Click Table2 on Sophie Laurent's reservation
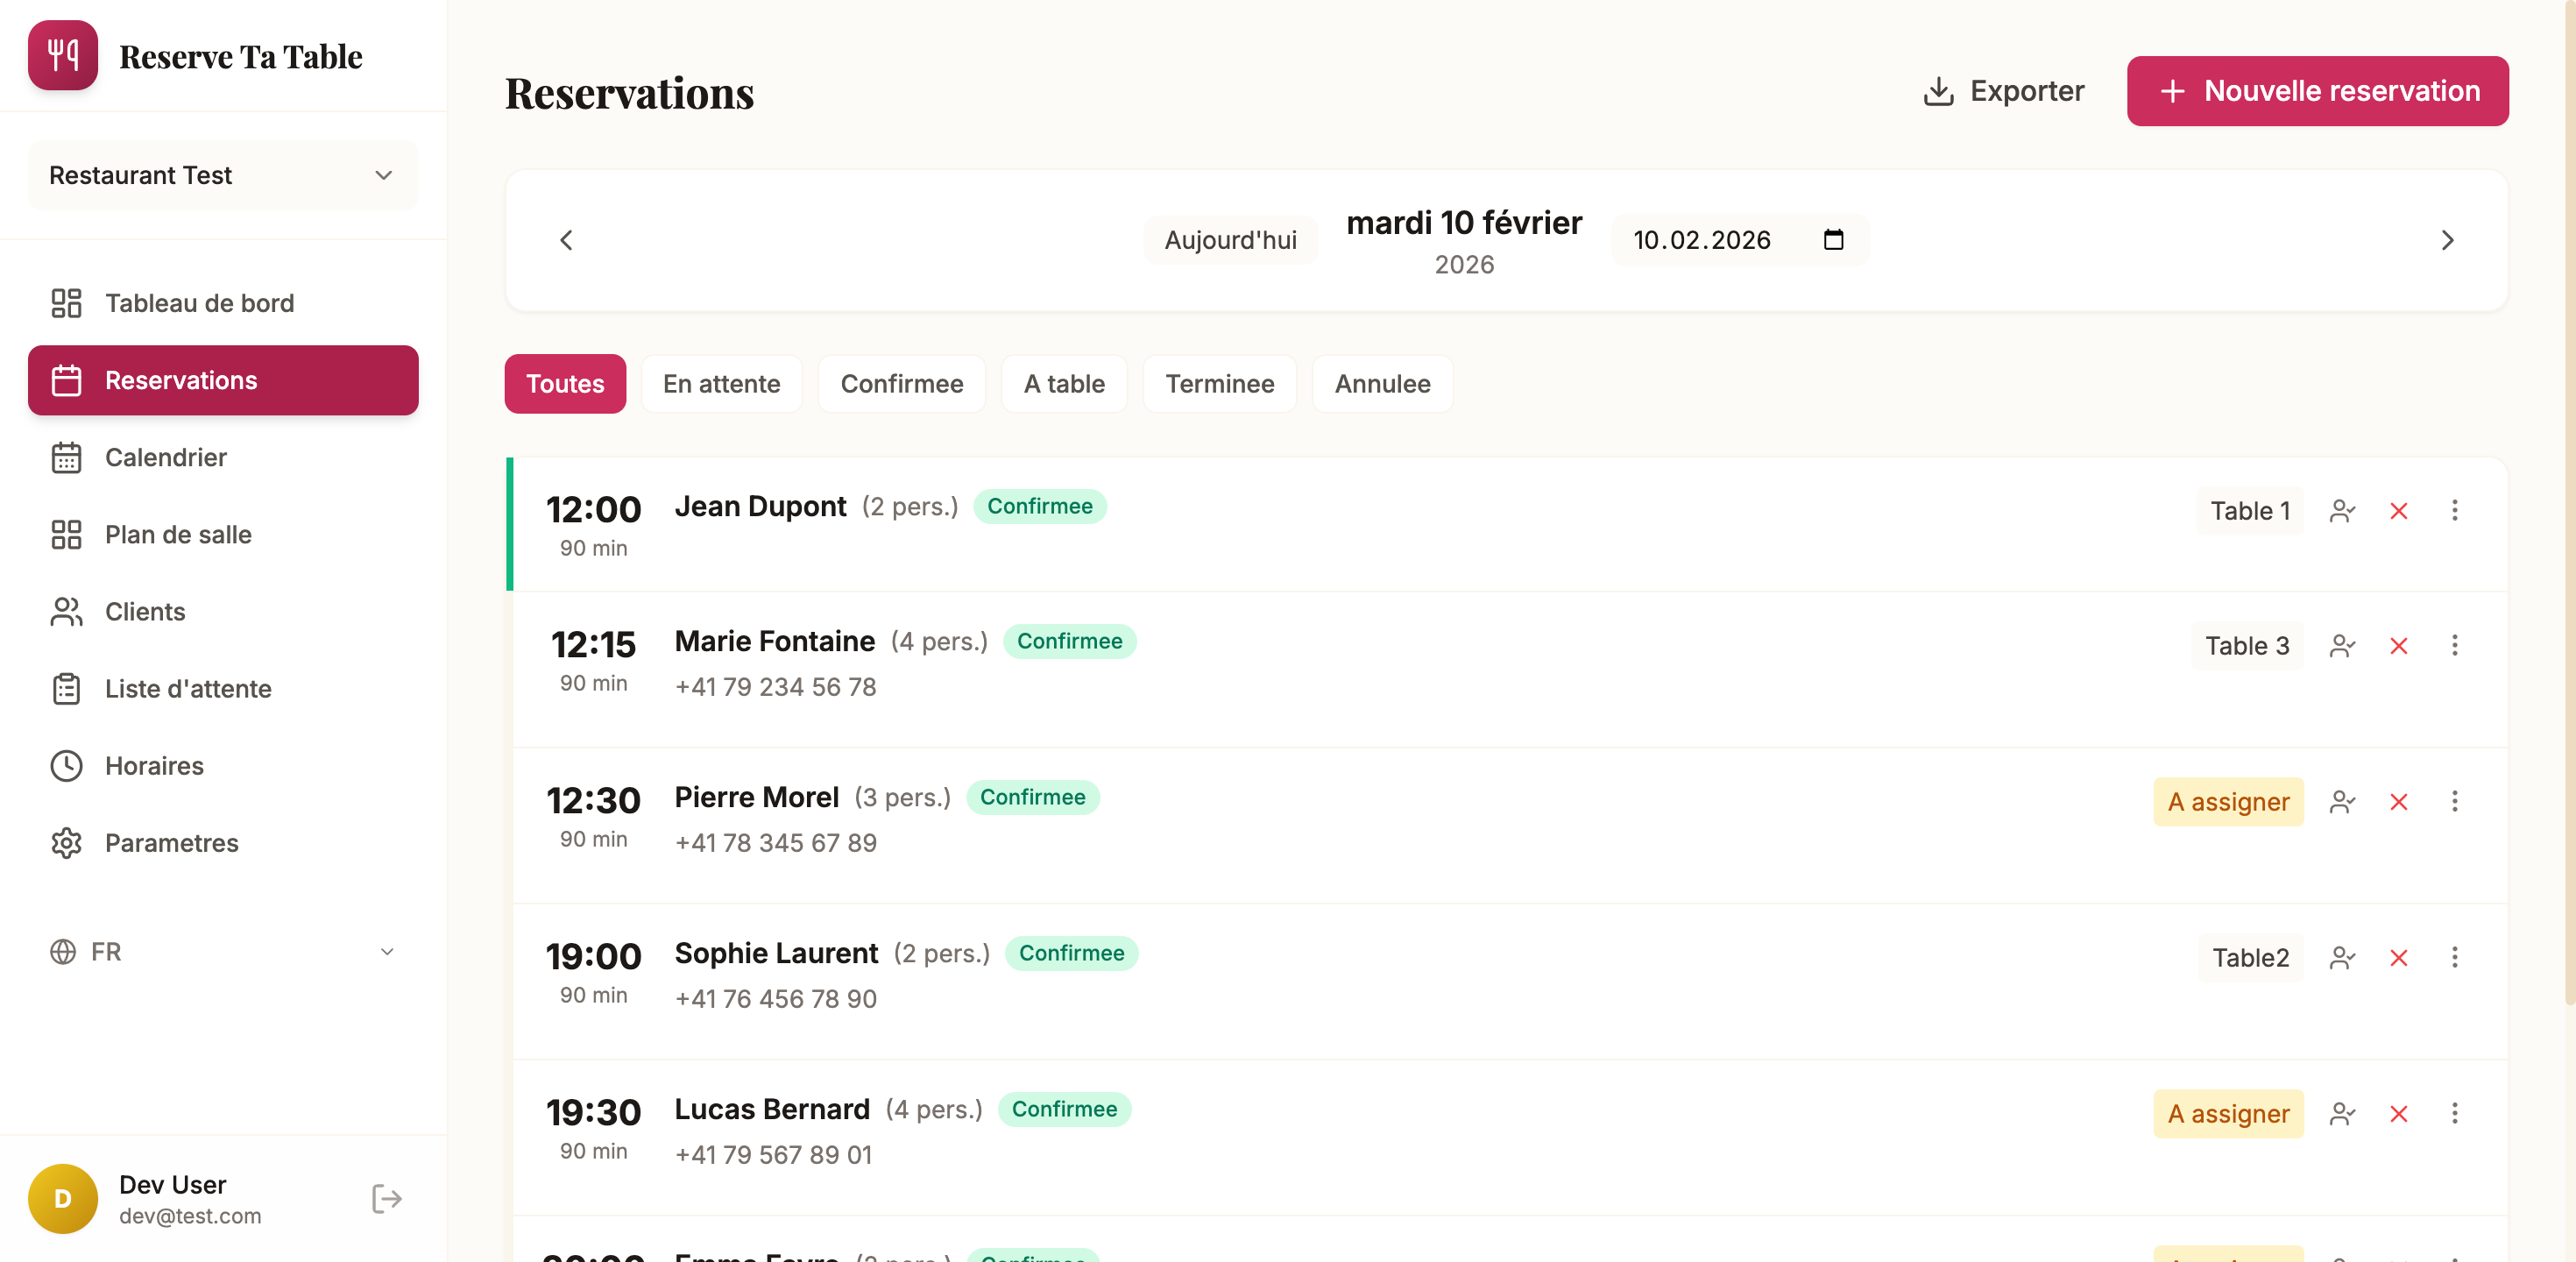The image size is (2576, 1262). coord(2250,958)
